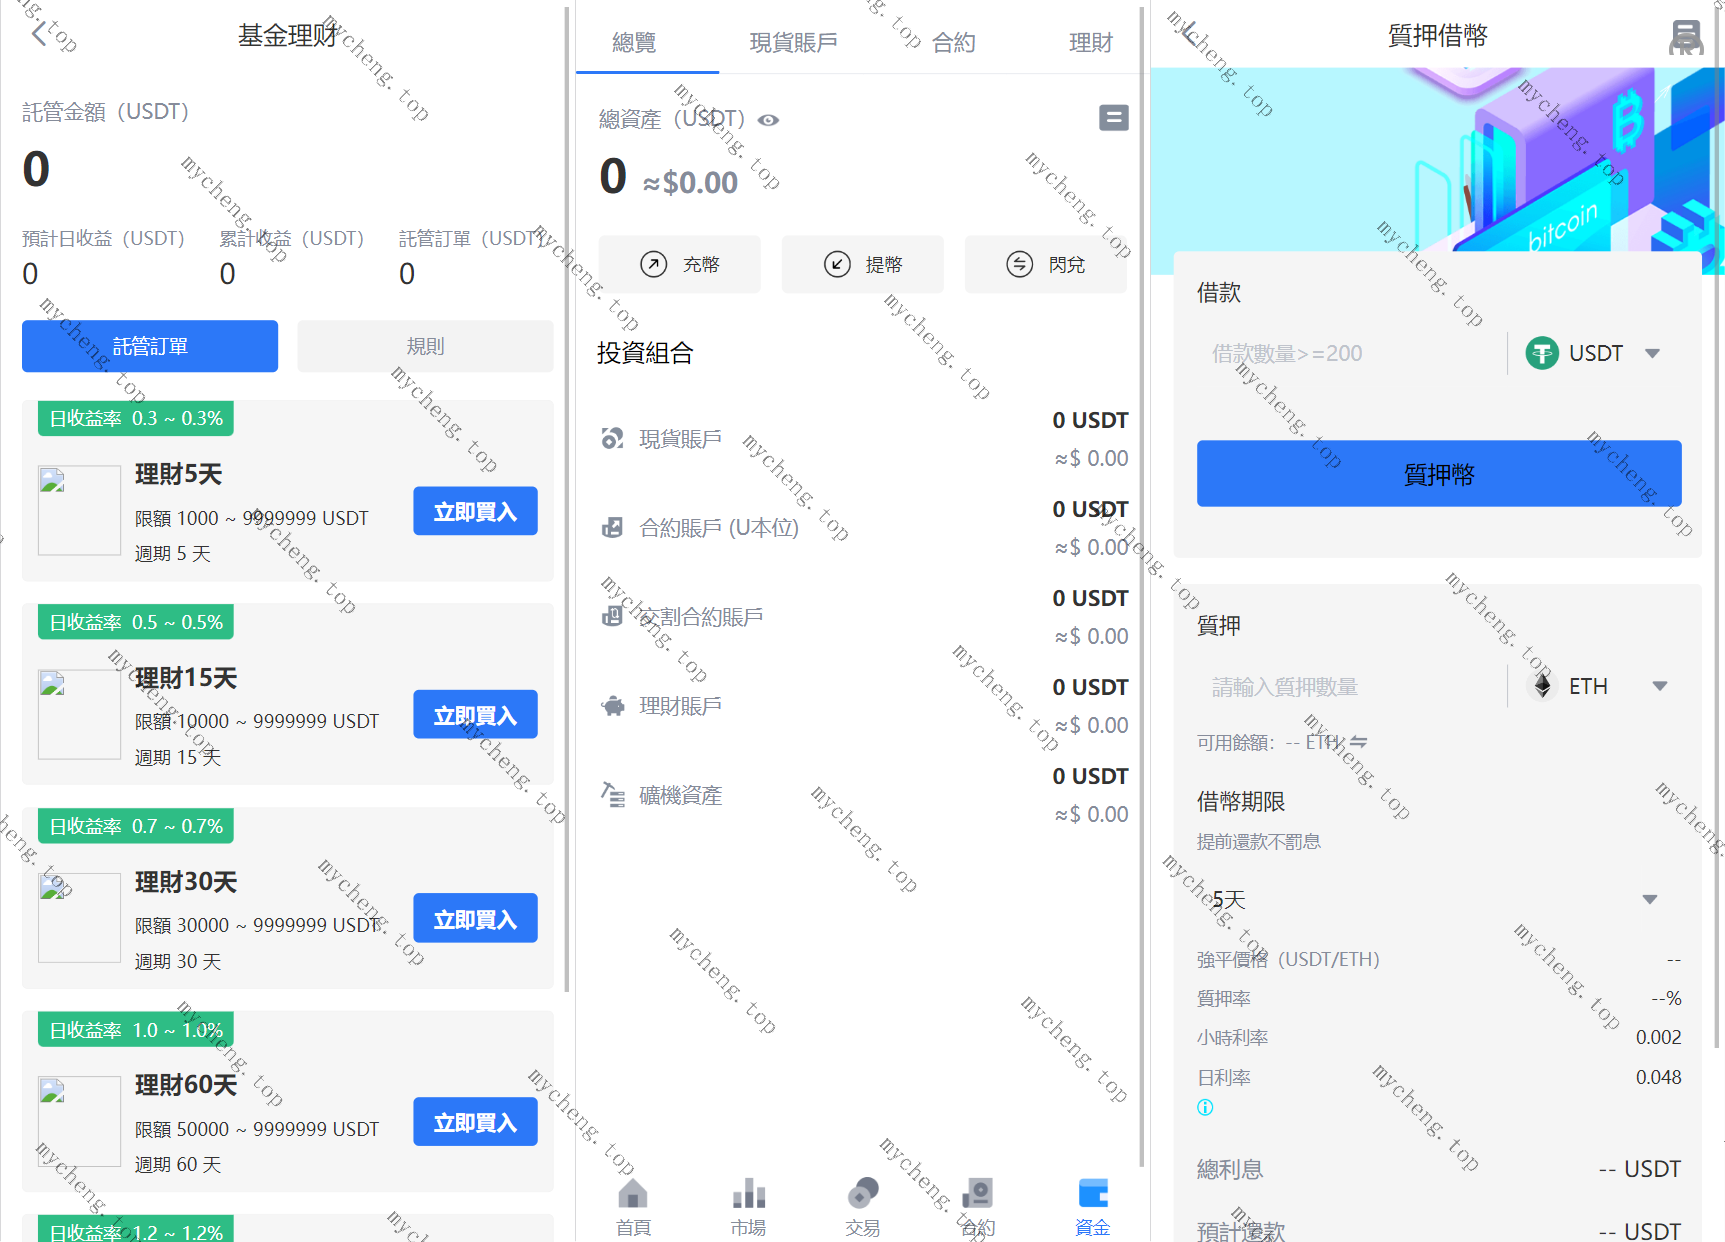The height and width of the screenshot is (1242, 1725).
Task: Select the Rules toggle button
Action: [x=425, y=346]
